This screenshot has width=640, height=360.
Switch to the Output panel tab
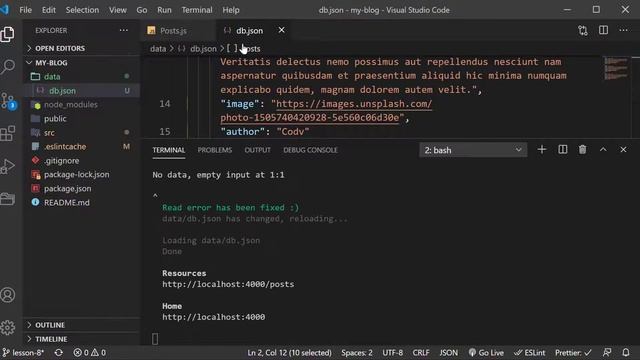257,150
